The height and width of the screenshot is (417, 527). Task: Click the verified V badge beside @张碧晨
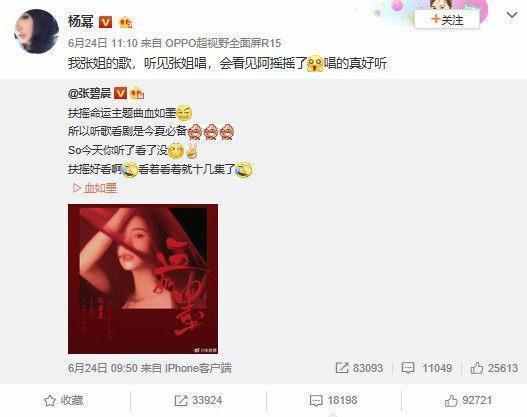coord(120,93)
